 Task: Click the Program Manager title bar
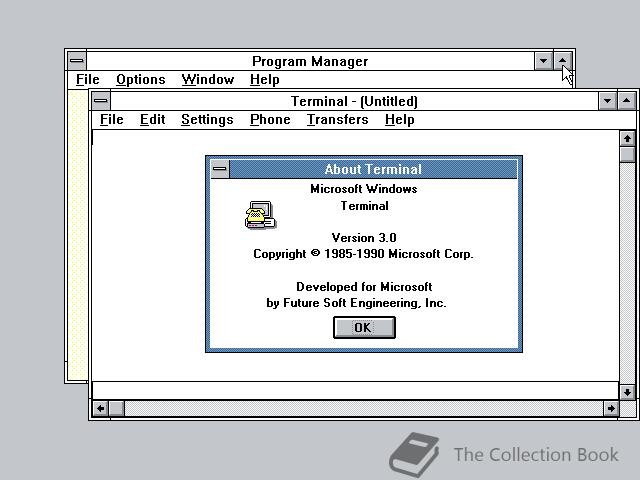310,61
